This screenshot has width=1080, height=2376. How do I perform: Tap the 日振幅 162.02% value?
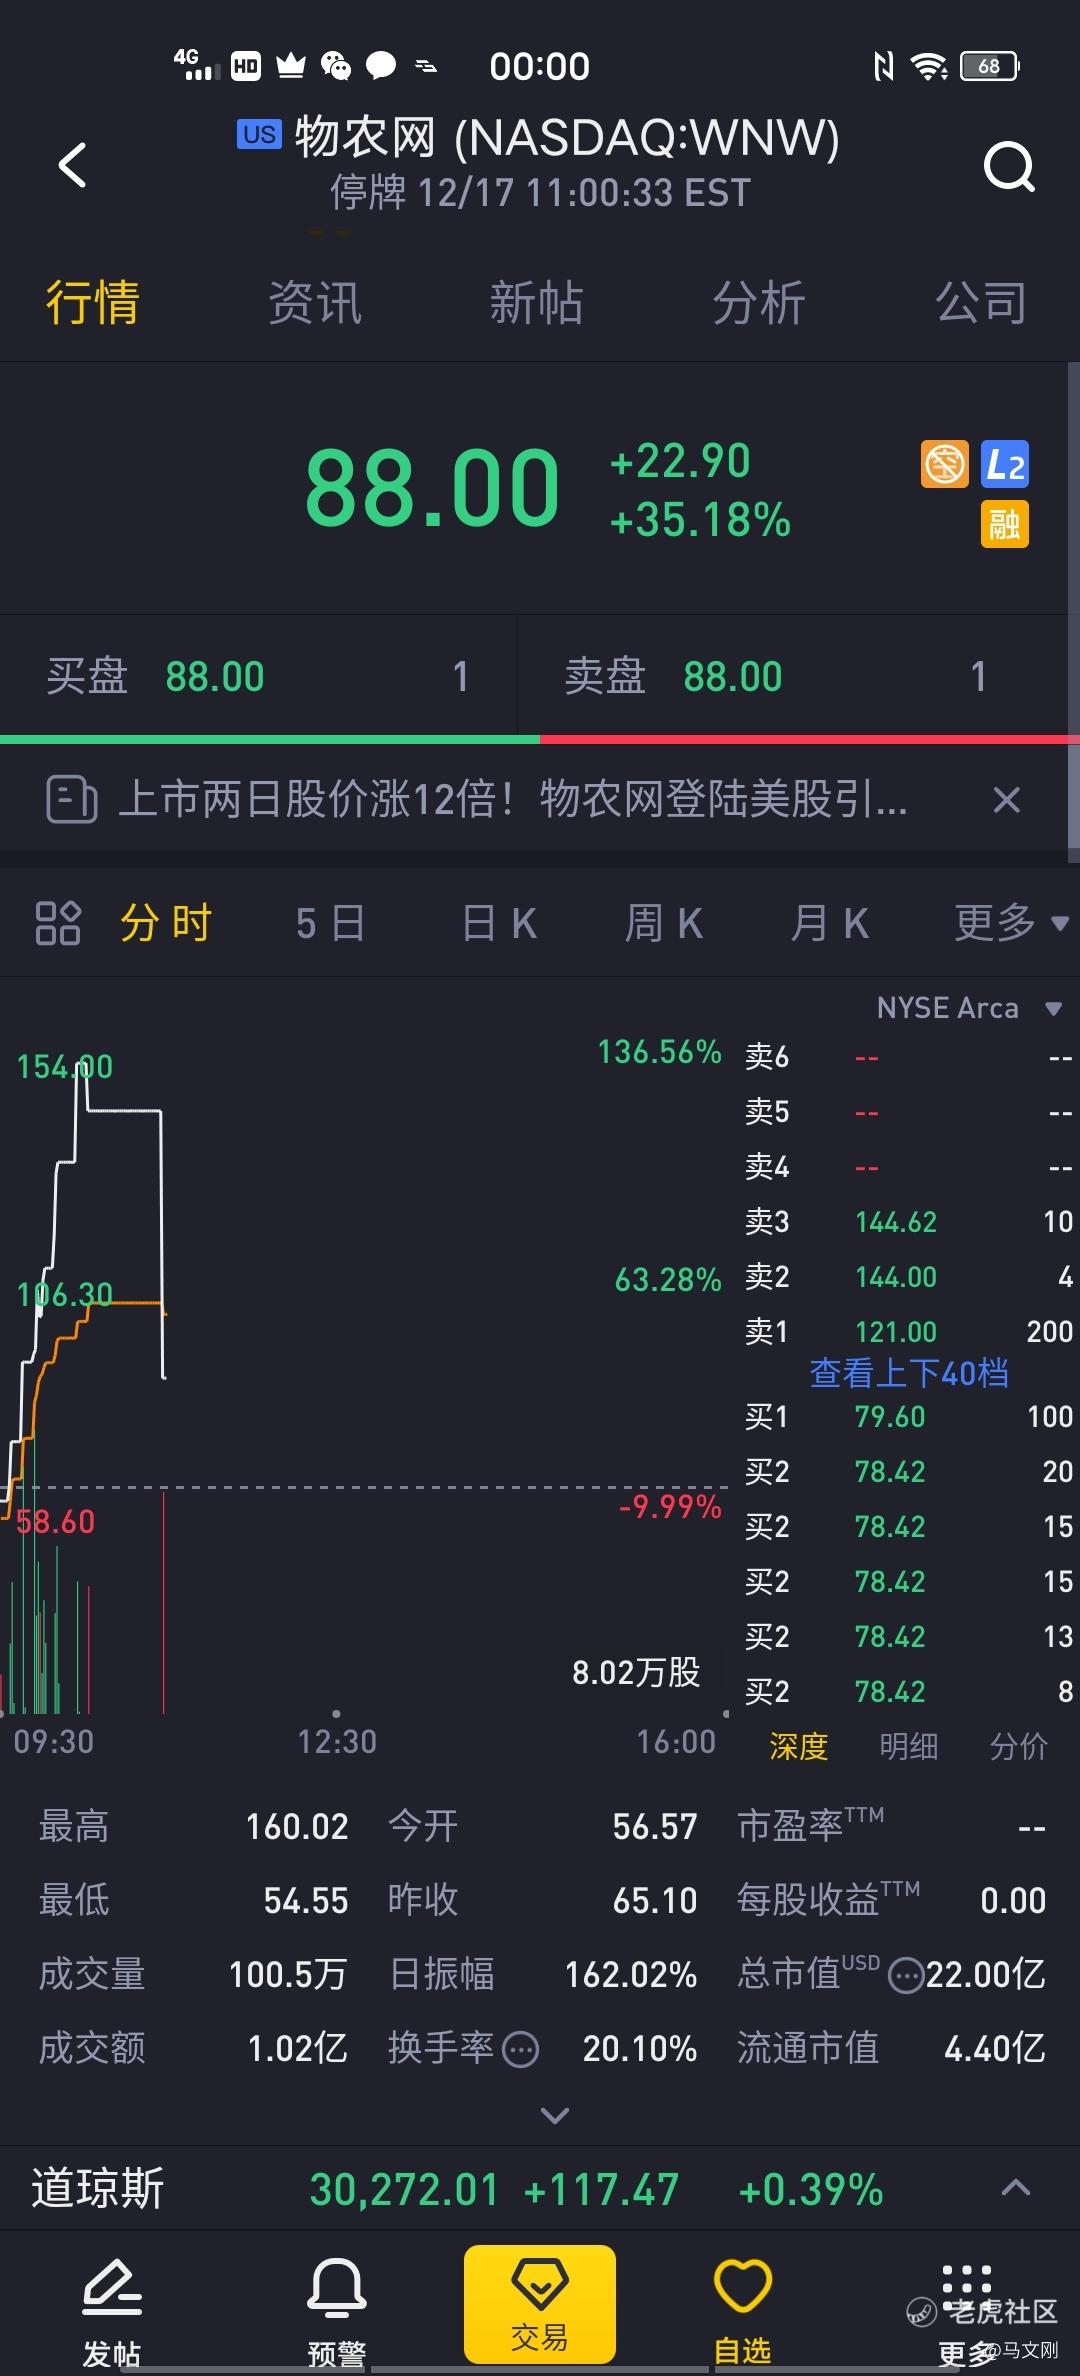pyautogui.click(x=631, y=1975)
